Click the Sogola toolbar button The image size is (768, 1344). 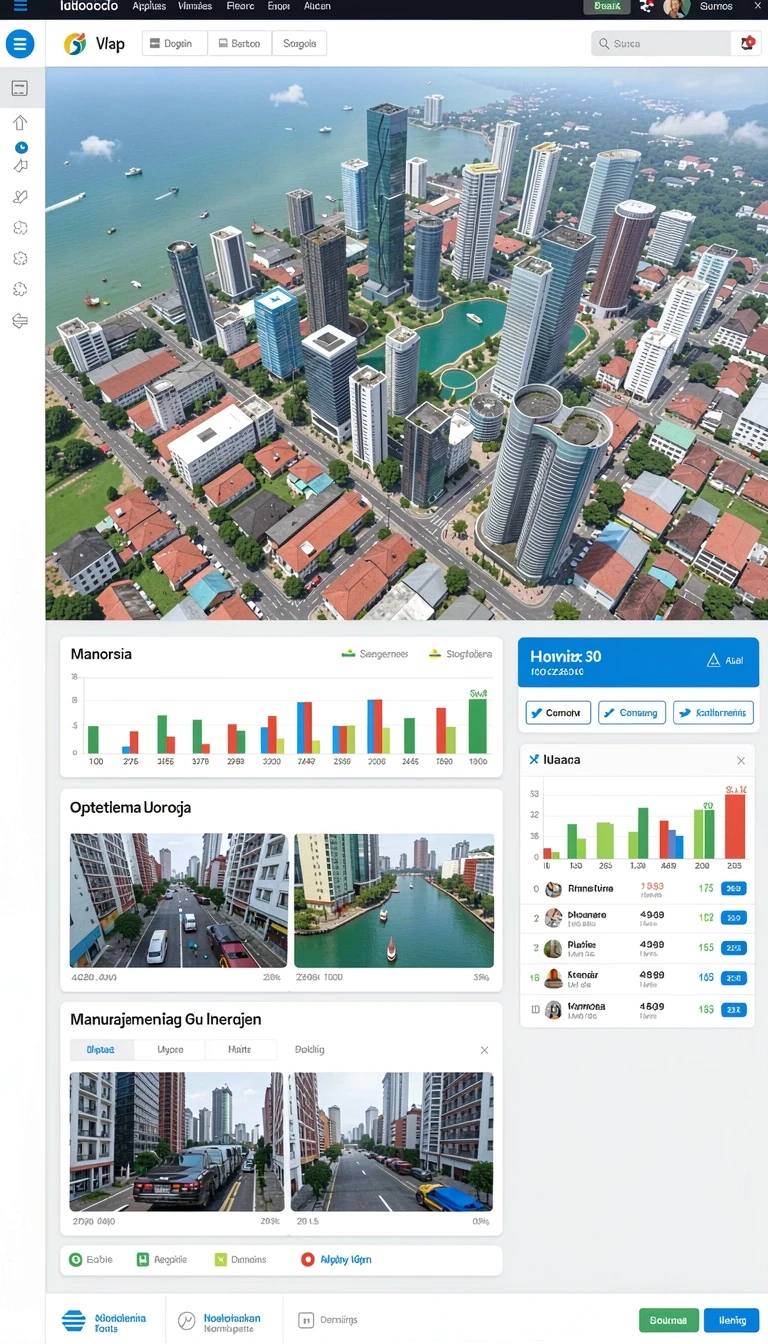(299, 44)
